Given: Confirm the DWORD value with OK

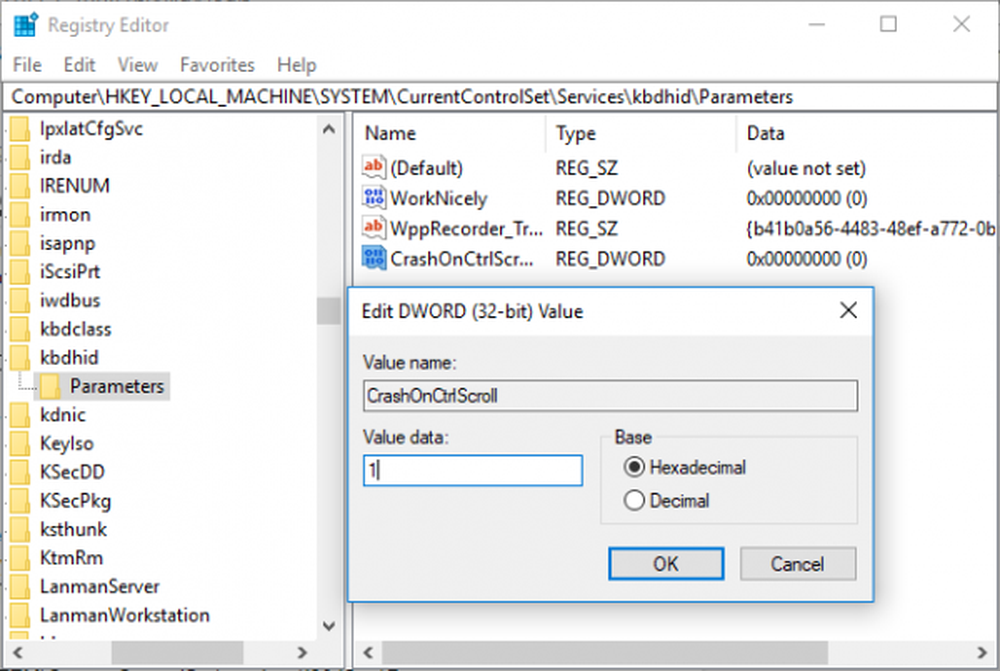Looking at the screenshot, I should (x=666, y=563).
